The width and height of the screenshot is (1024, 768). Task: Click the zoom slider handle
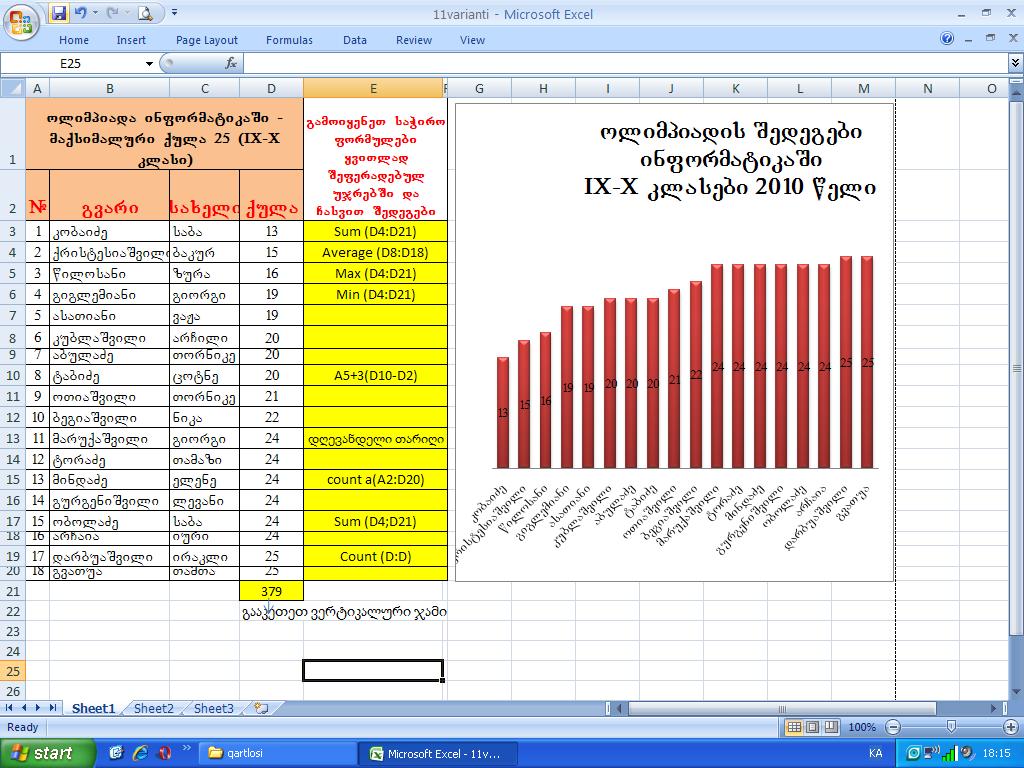952,727
